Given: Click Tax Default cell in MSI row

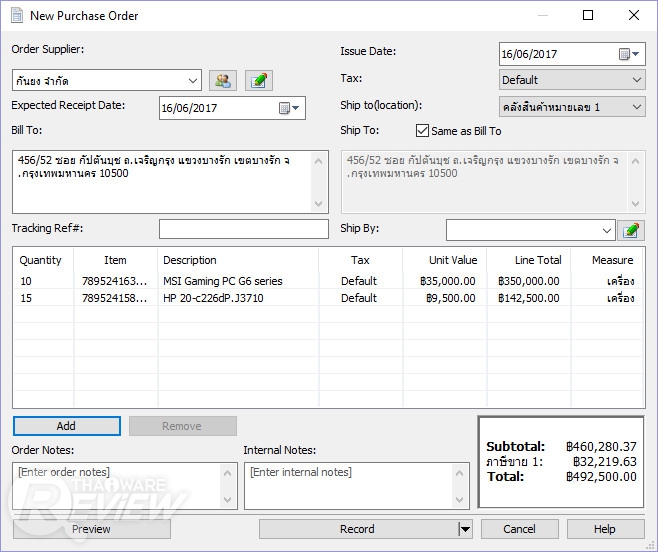Looking at the screenshot, I should 359,281.
